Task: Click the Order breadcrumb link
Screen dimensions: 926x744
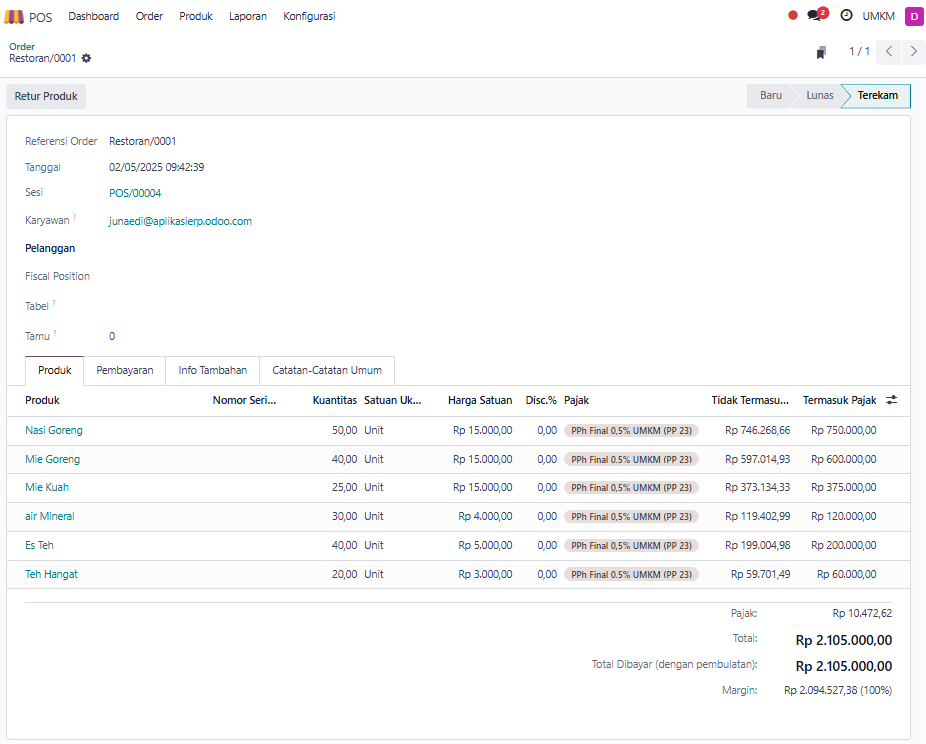Action: [22, 47]
